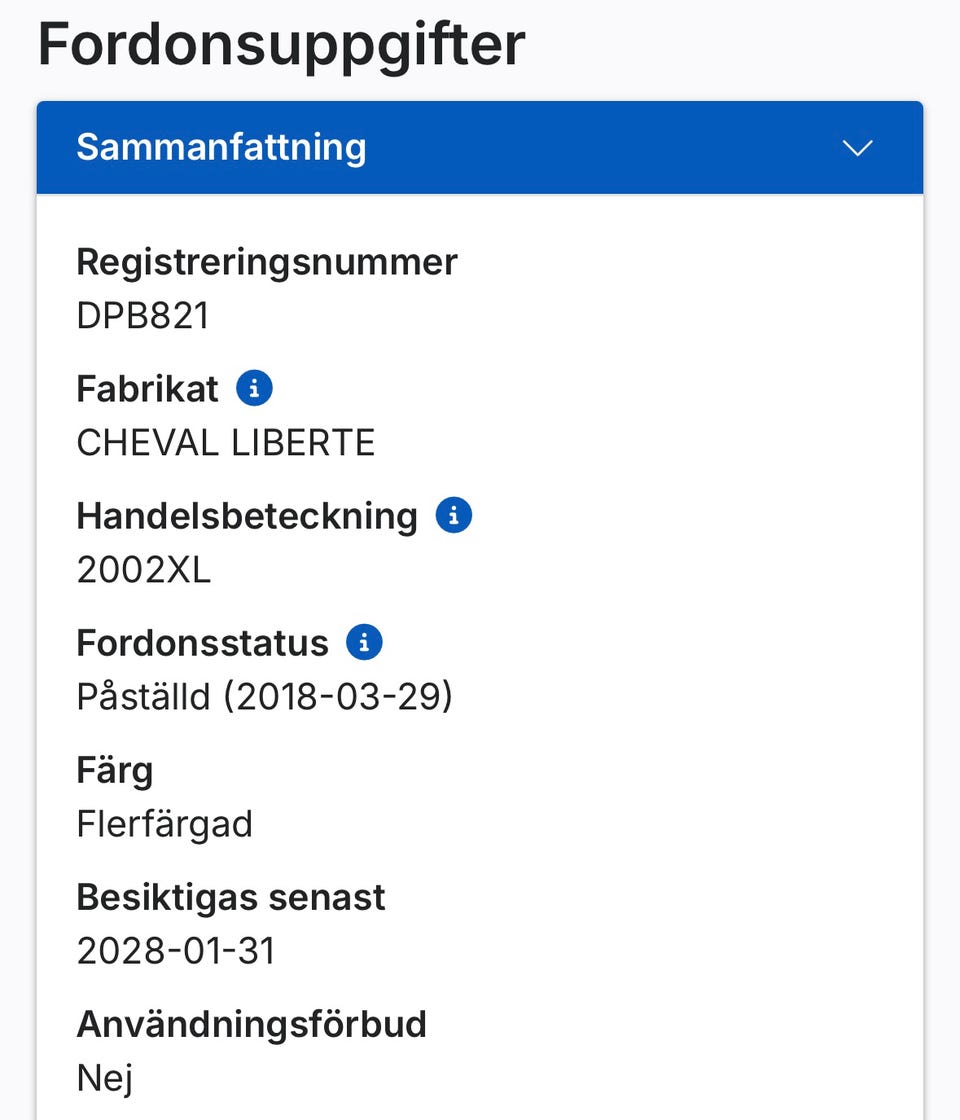960x1120 pixels.
Task: Open the Fabrikat info icon
Action: (x=254, y=388)
